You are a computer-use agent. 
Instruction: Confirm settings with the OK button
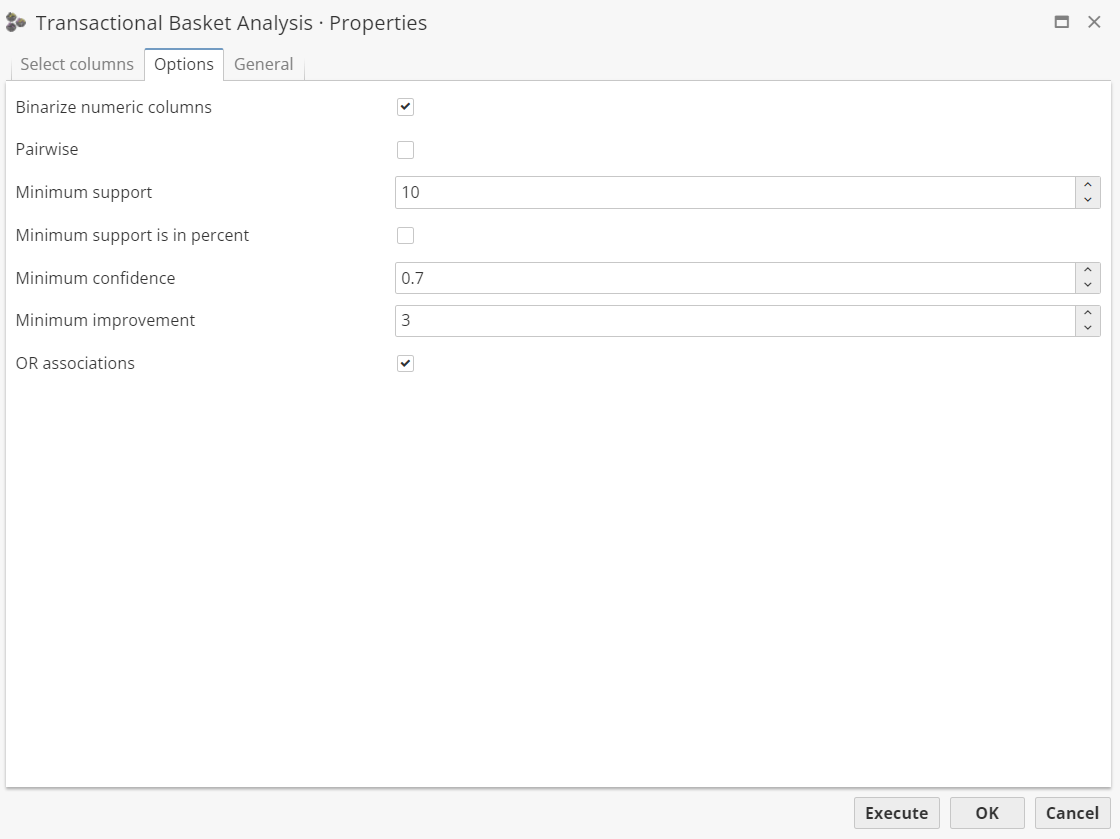click(x=987, y=813)
